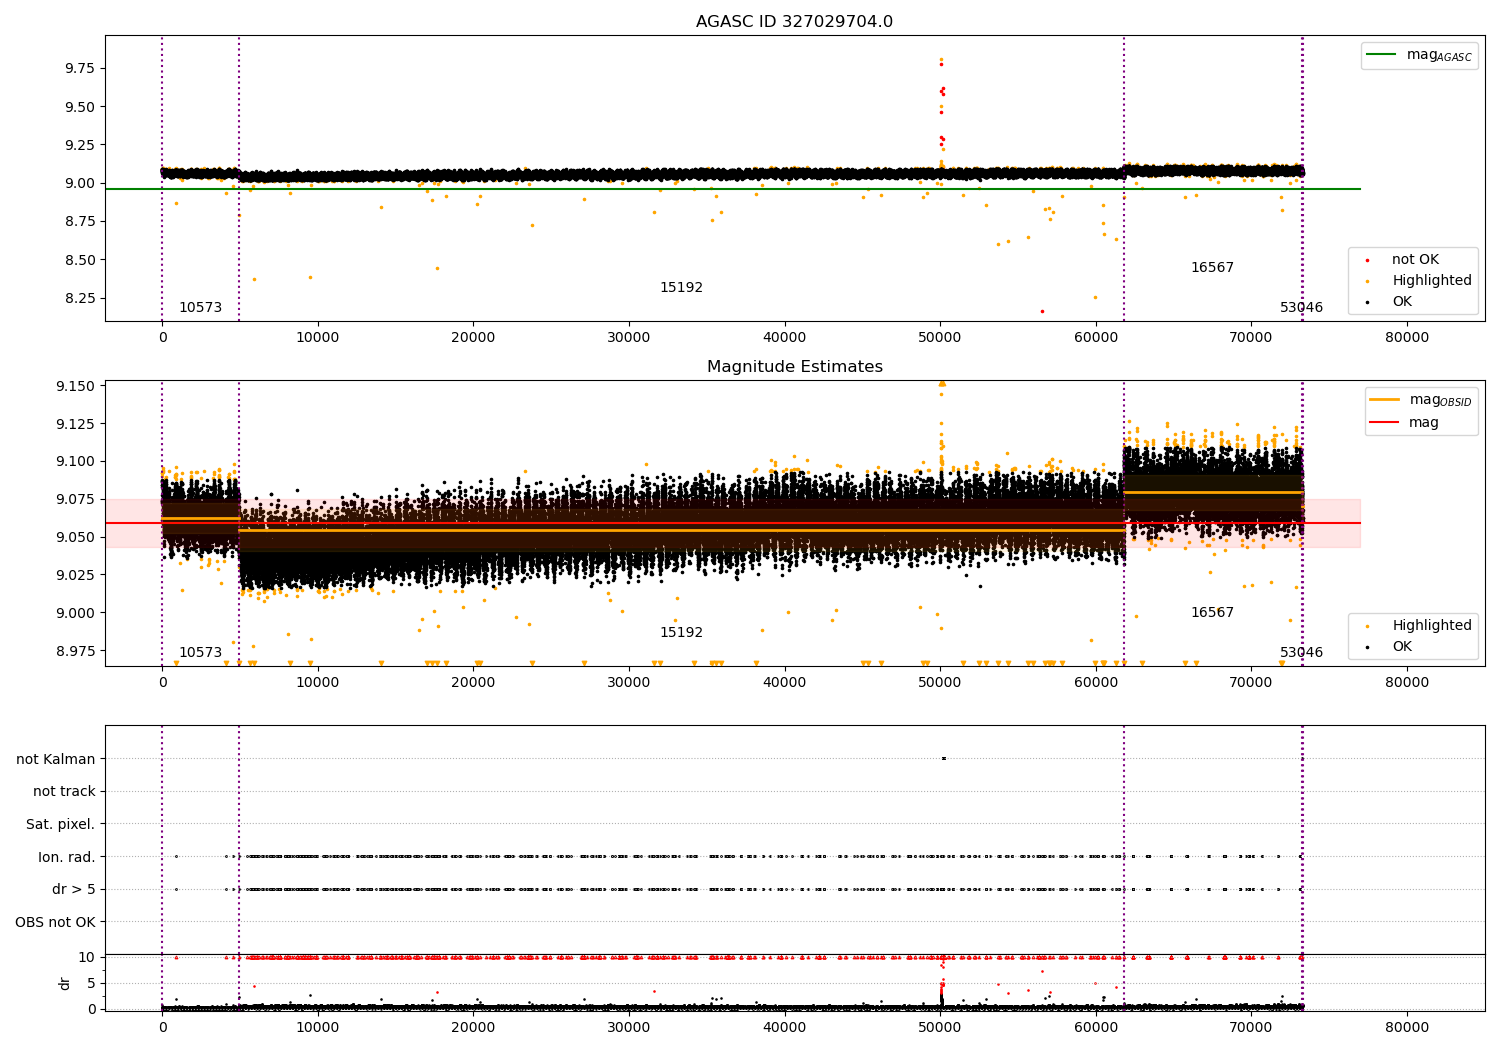The height and width of the screenshot is (1050, 1500).
Task: Click the 16567 observation label in middle plot
Action: coord(1212,613)
